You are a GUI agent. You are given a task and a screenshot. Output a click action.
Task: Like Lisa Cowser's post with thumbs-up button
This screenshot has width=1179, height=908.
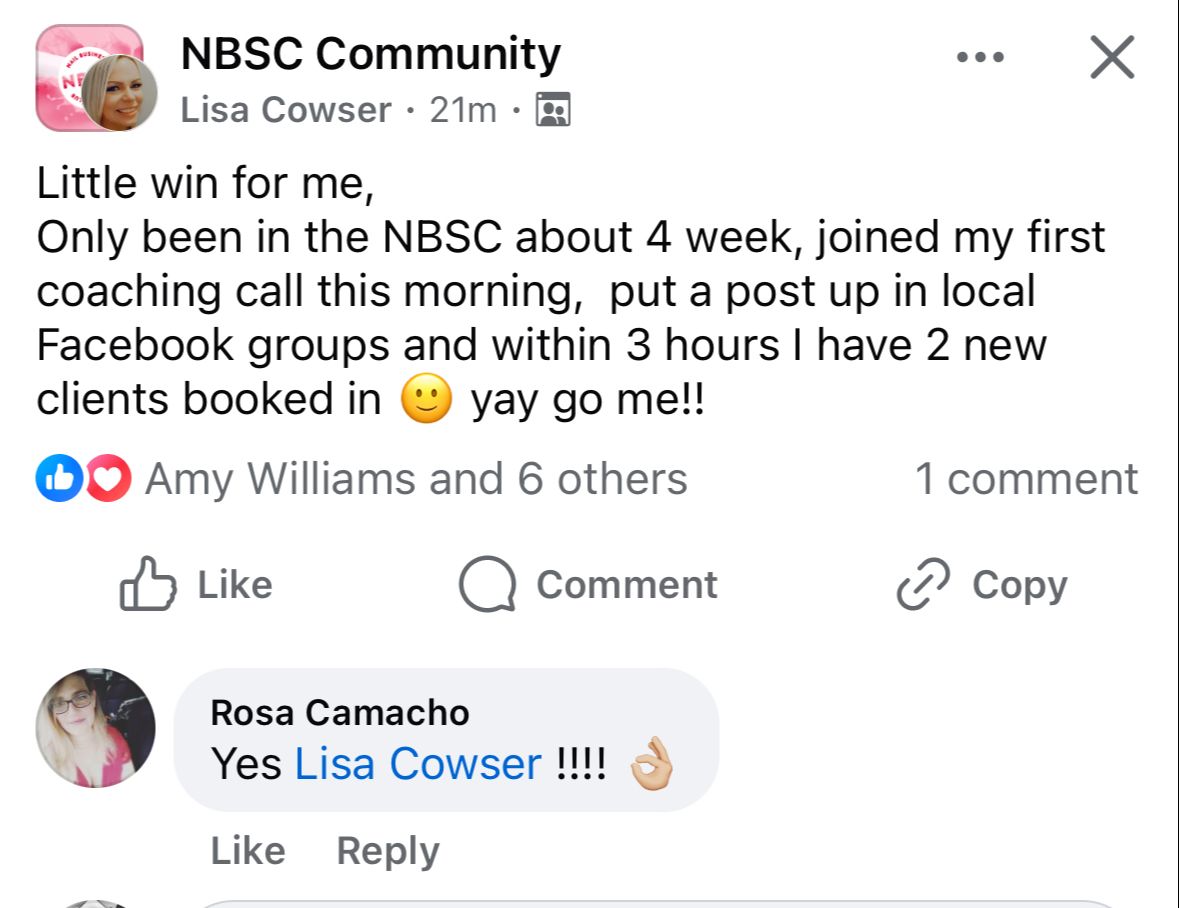pyautogui.click(x=196, y=585)
